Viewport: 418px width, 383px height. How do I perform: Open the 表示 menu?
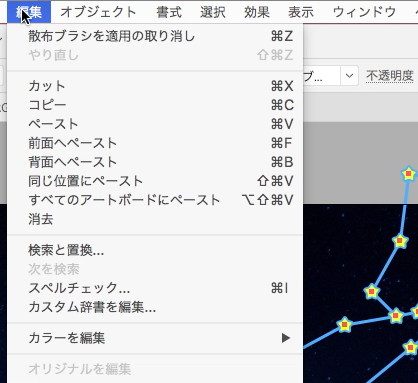pyautogui.click(x=301, y=12)
